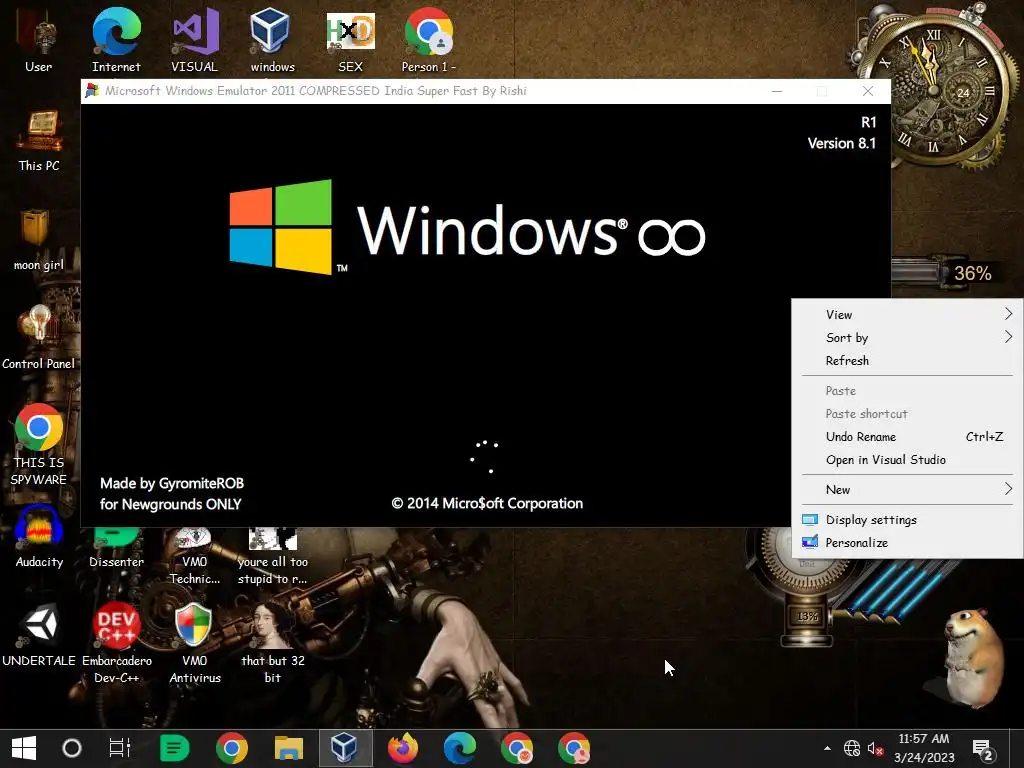Choose Undo Rename in context menu
The width and height of the screenshot is (1024, 768).
(908, 437)
